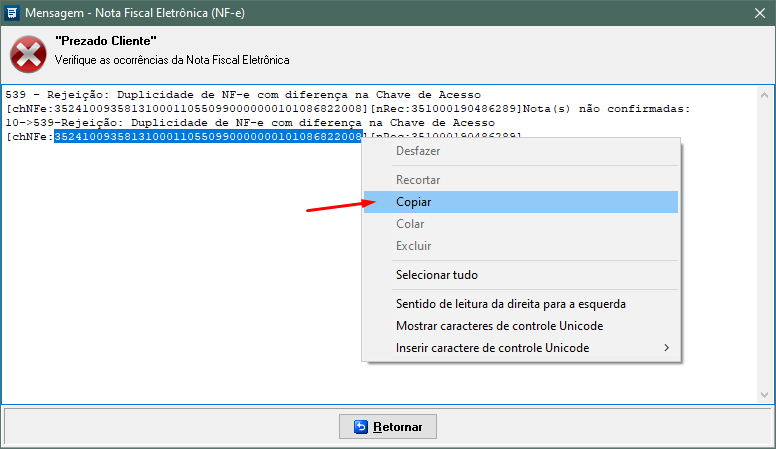
Task: Click Selecionar tudo in the context menu
Action: [x=437, y=275]
